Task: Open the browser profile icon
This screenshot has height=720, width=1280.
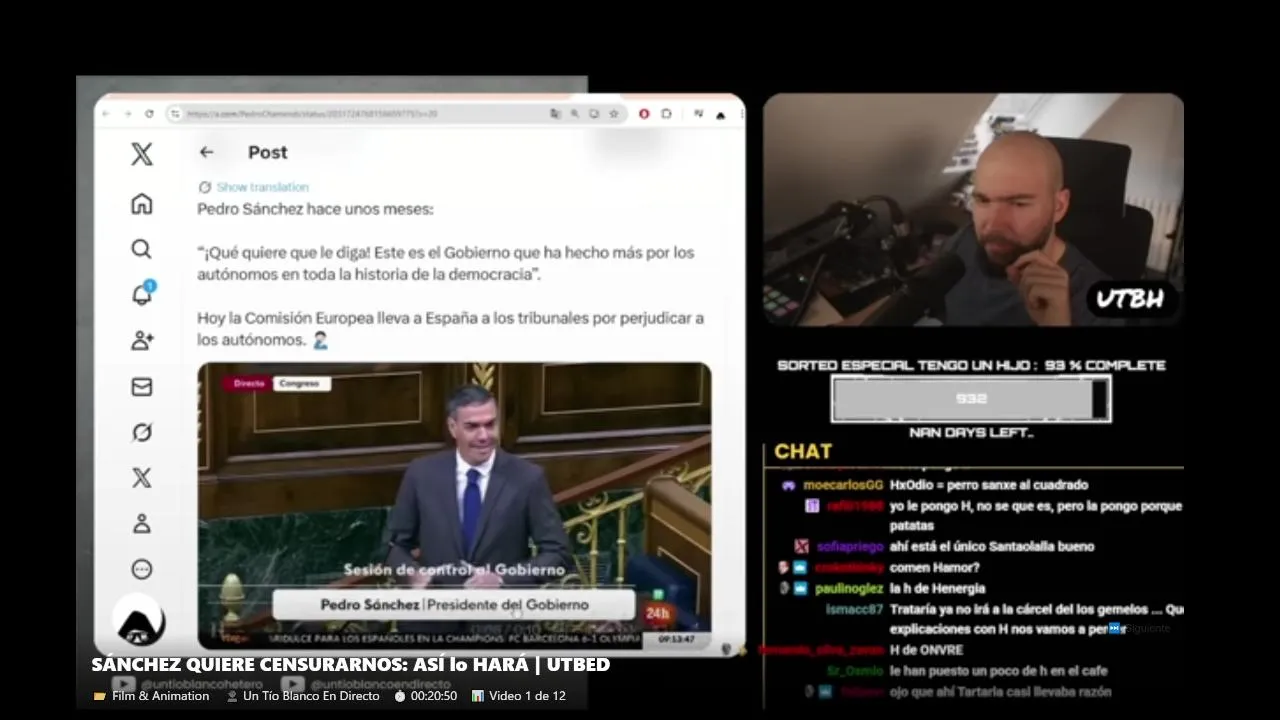Action: pos(720,115)
